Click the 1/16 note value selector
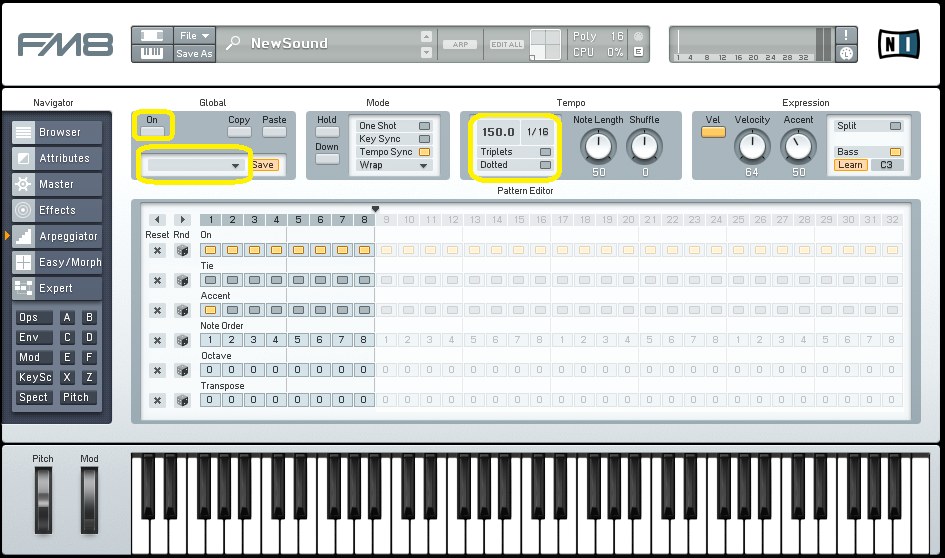This screenshot has height=558, width=945. pyautogui.click(x=538, y=132)
